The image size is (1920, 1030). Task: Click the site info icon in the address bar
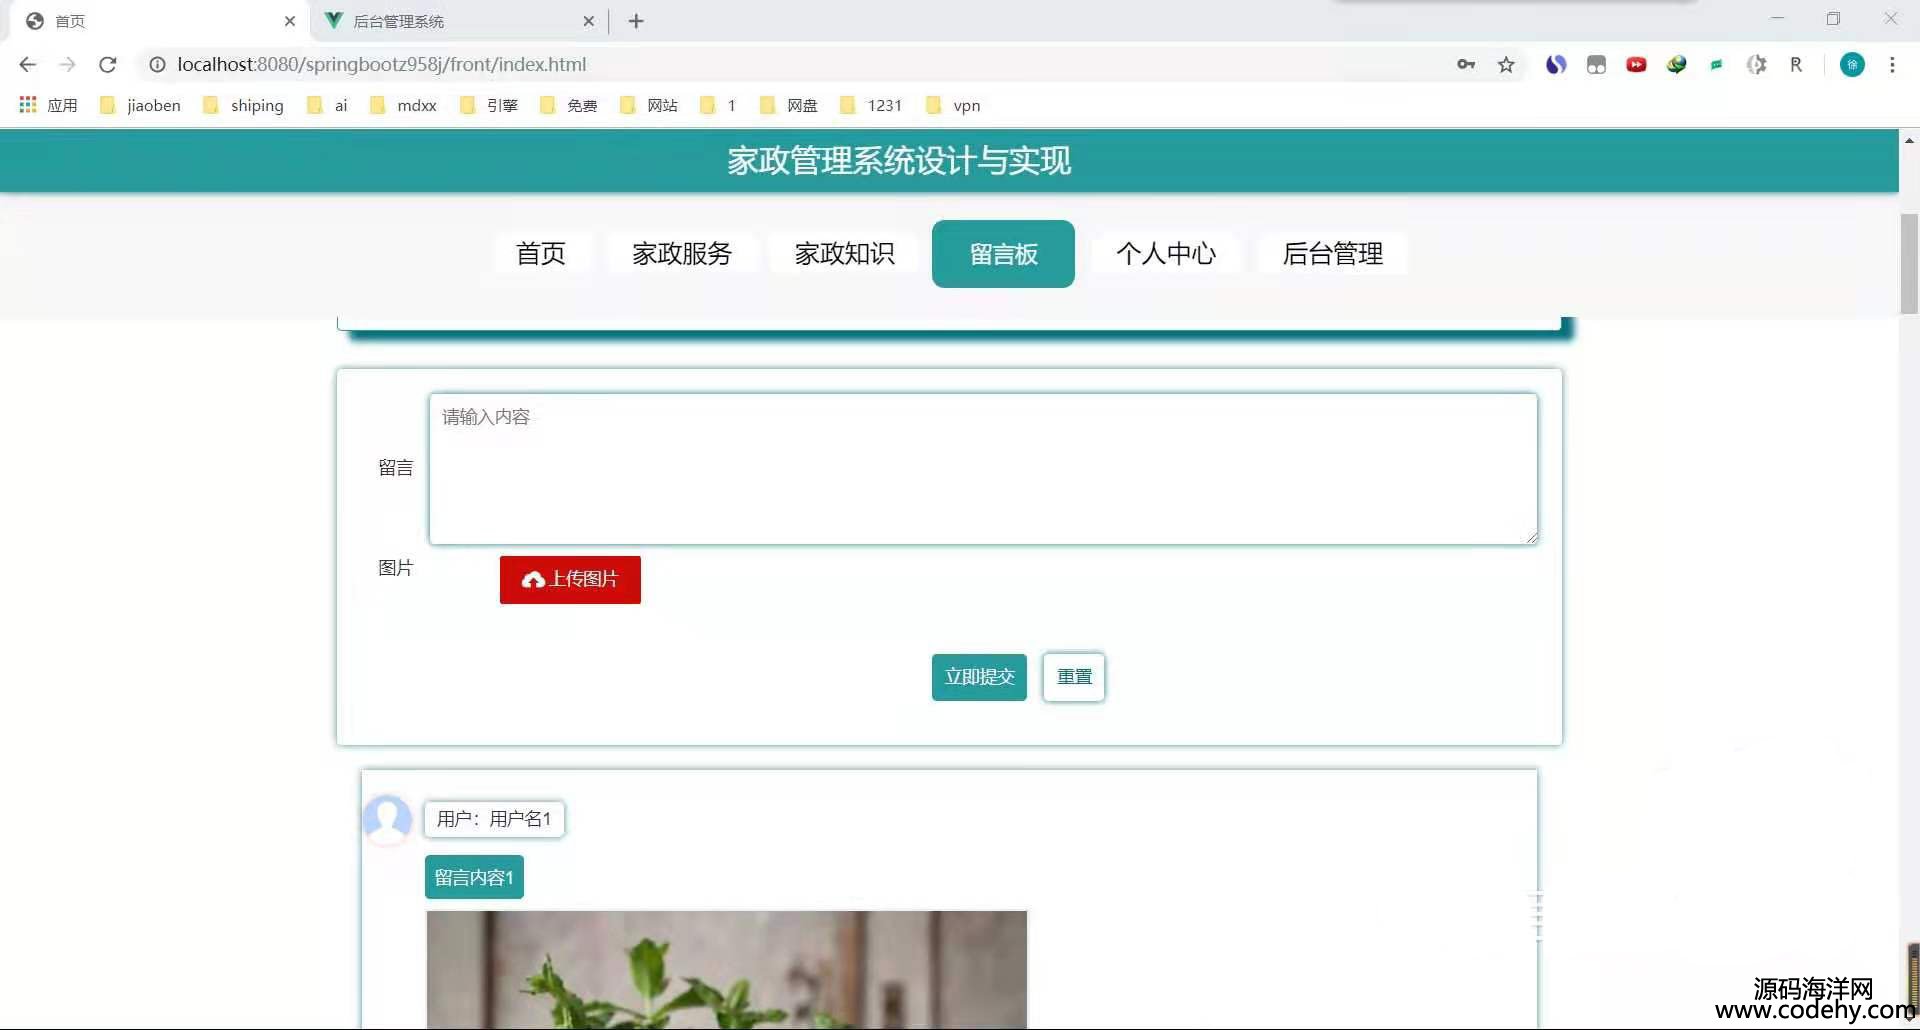pyautogui.click(x=157, y=65)
